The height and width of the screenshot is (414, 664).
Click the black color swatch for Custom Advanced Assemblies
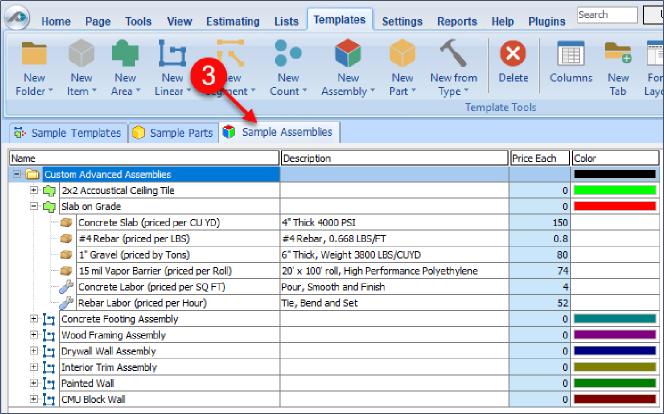[614, 174]
